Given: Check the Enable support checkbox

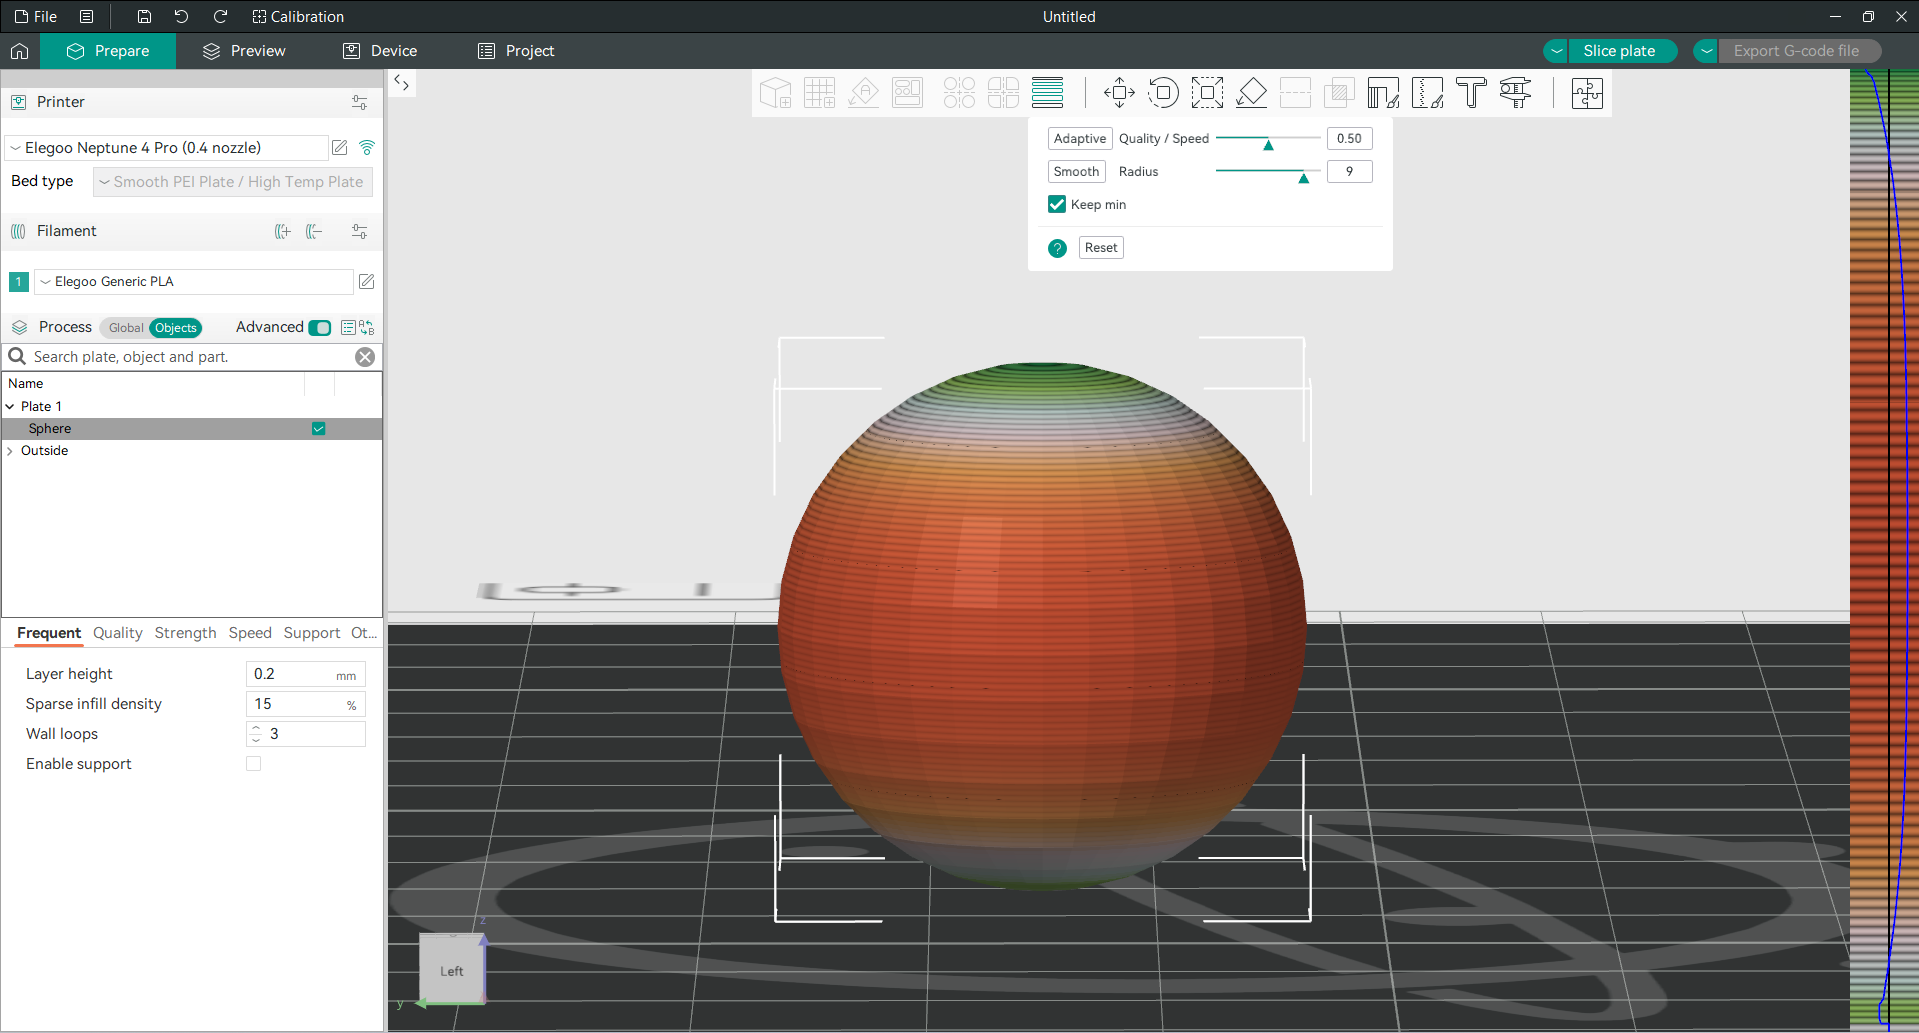Looking at the screenshot, I should [x=254, y=764].
